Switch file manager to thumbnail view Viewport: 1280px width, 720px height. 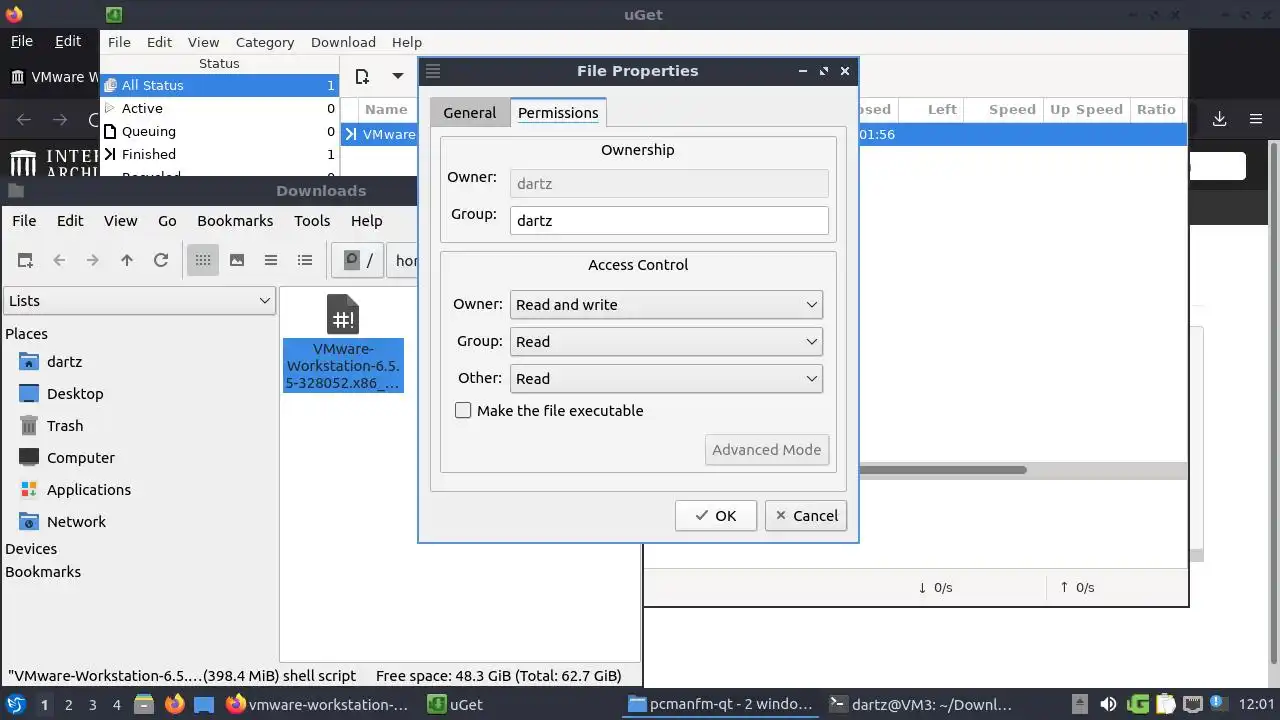click(x=237, y=260)
